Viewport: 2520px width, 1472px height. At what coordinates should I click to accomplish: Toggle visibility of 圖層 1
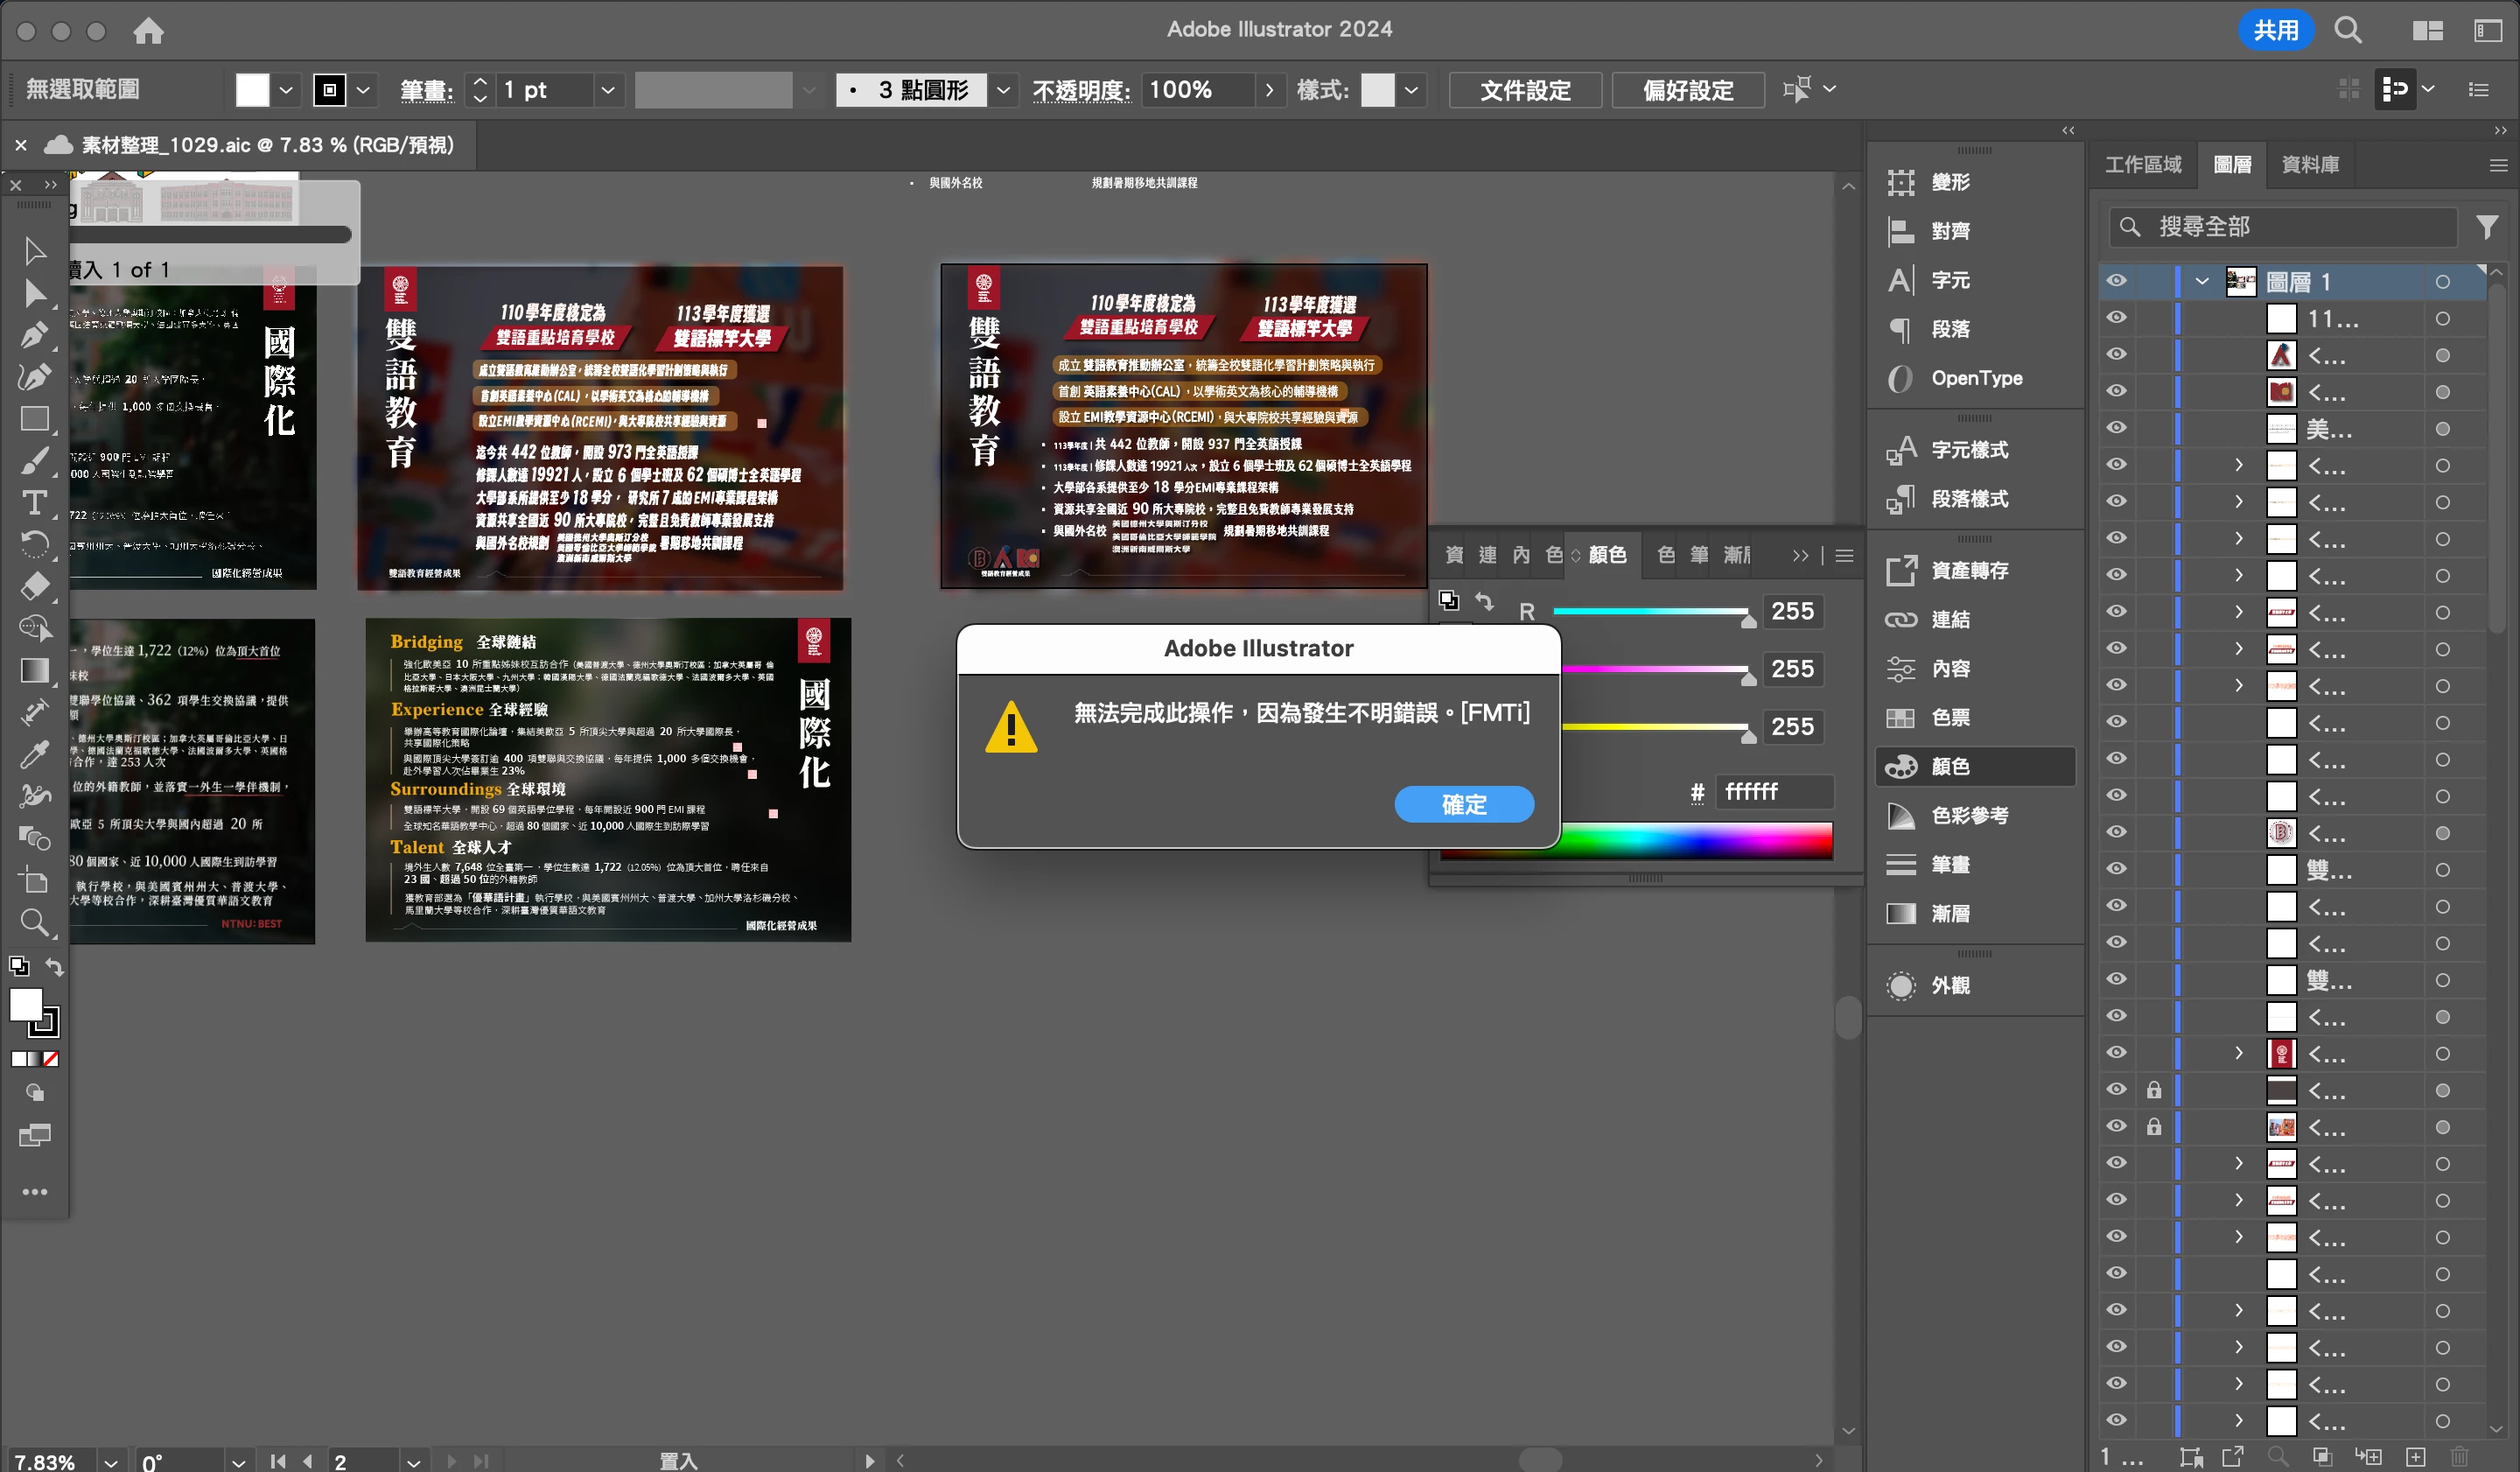click(x=2116, y=281)
